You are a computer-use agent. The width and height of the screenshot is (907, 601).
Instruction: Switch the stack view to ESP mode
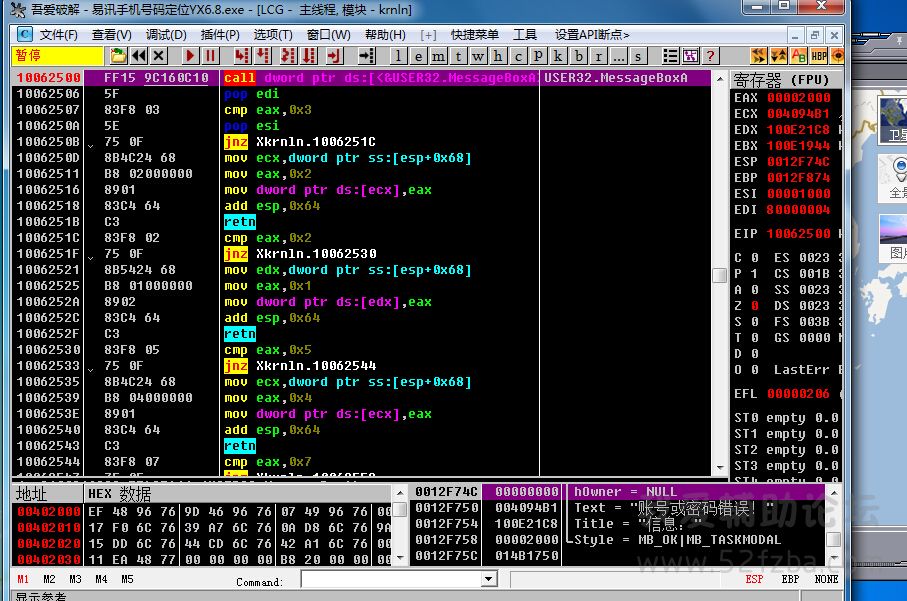tap(755, 579)
